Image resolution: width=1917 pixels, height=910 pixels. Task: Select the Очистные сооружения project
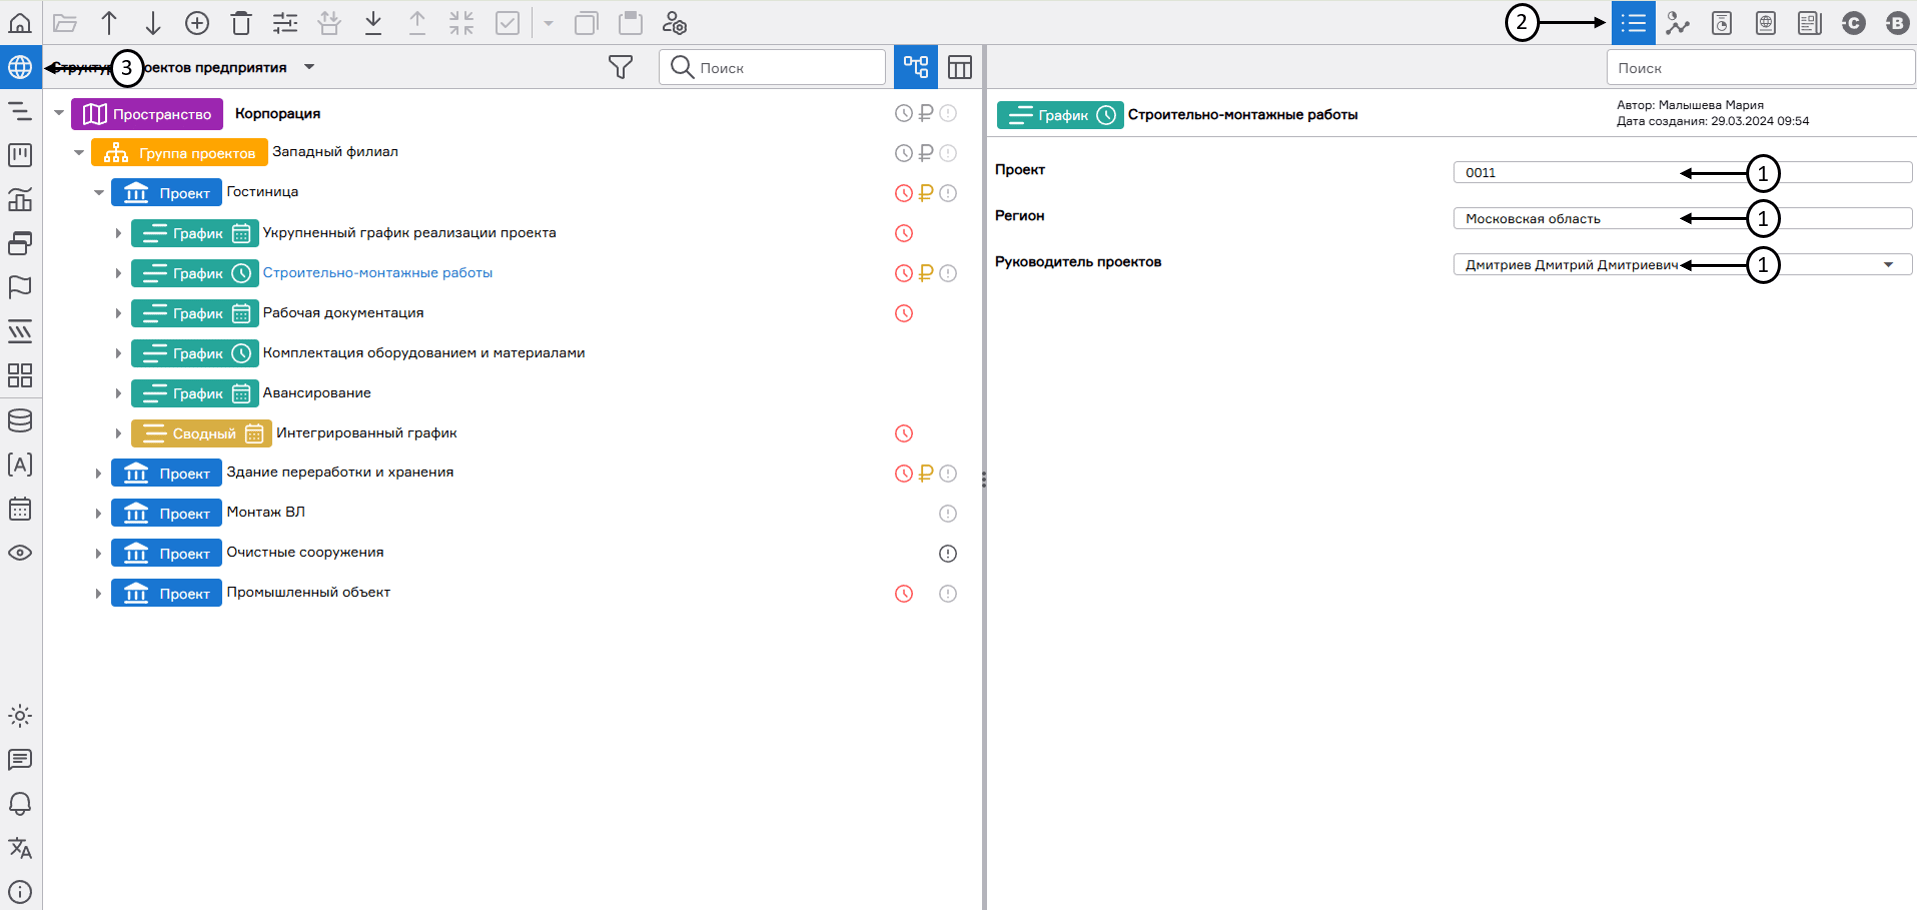[305, 553]
